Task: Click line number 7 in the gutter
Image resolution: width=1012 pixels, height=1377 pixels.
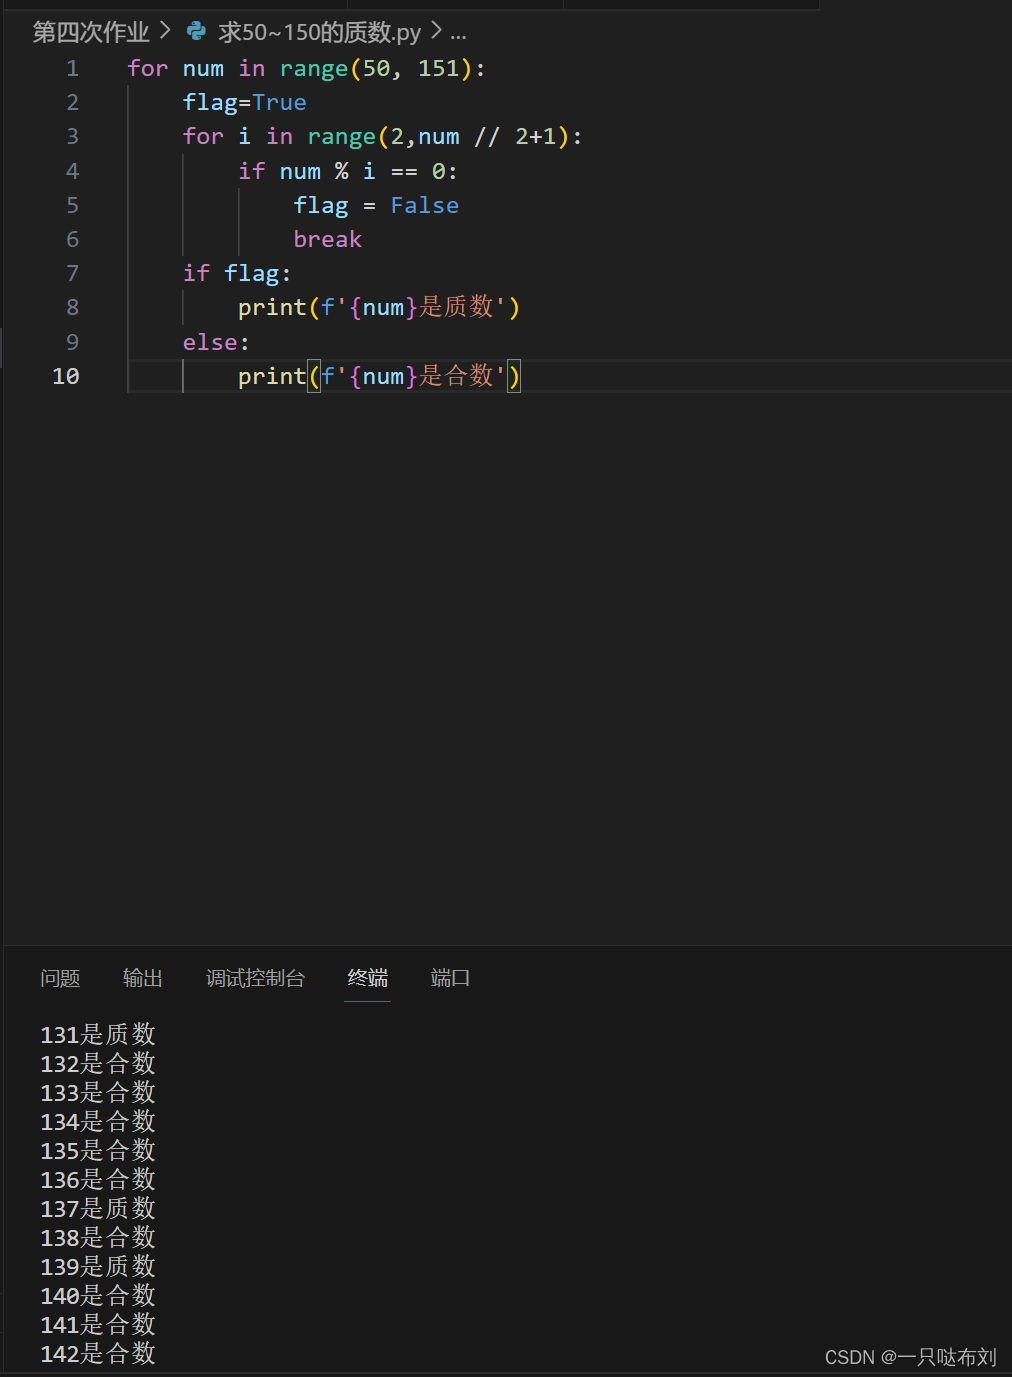Action: 72,273
